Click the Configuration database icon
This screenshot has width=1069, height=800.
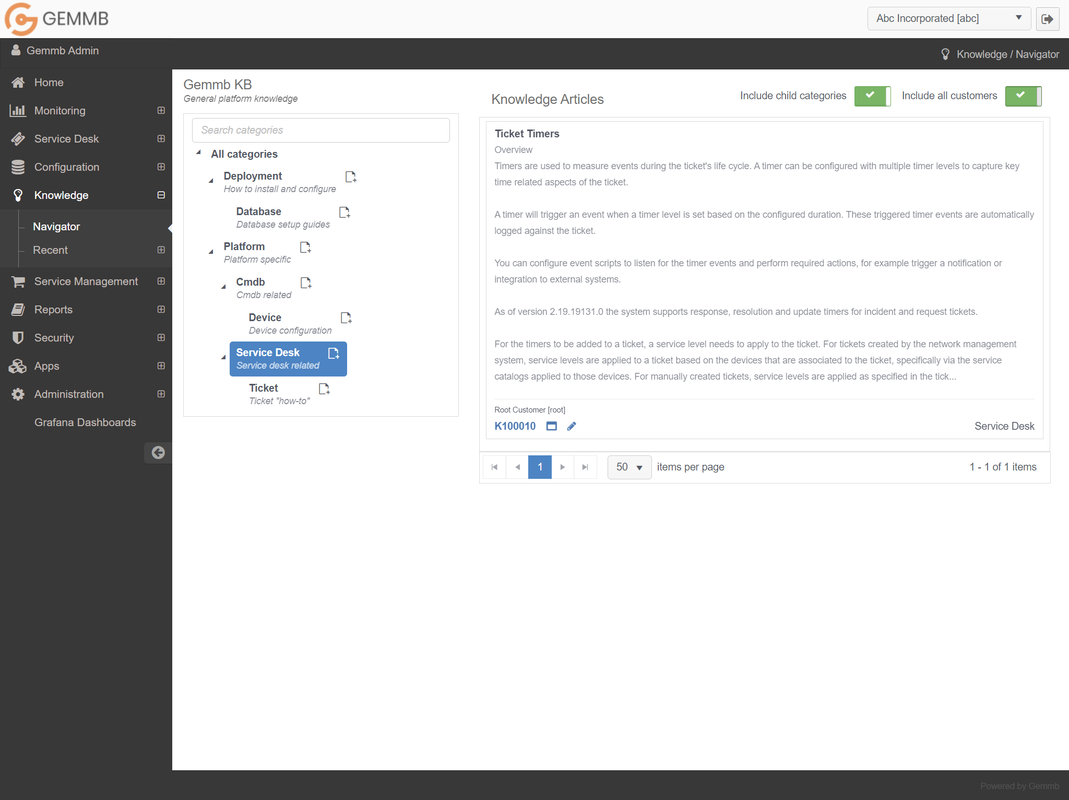18,167
